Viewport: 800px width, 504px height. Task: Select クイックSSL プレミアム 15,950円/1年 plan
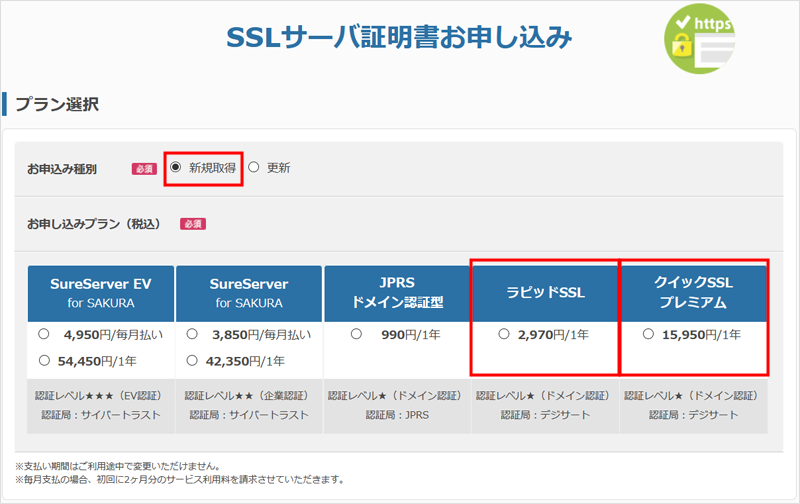pos(648,334)
